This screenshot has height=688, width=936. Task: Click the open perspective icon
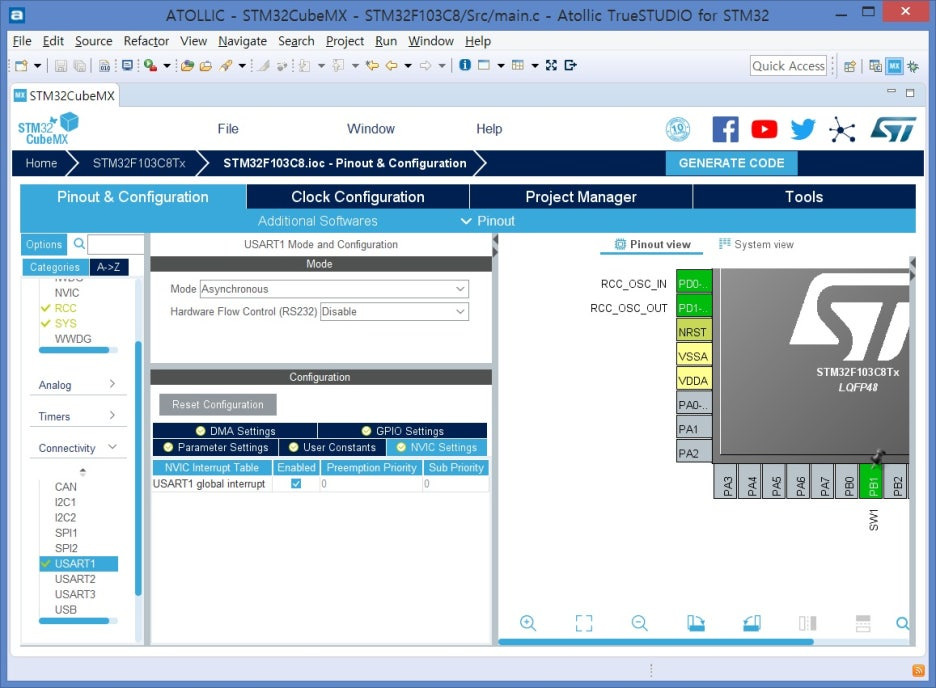(x=849, y=66)
